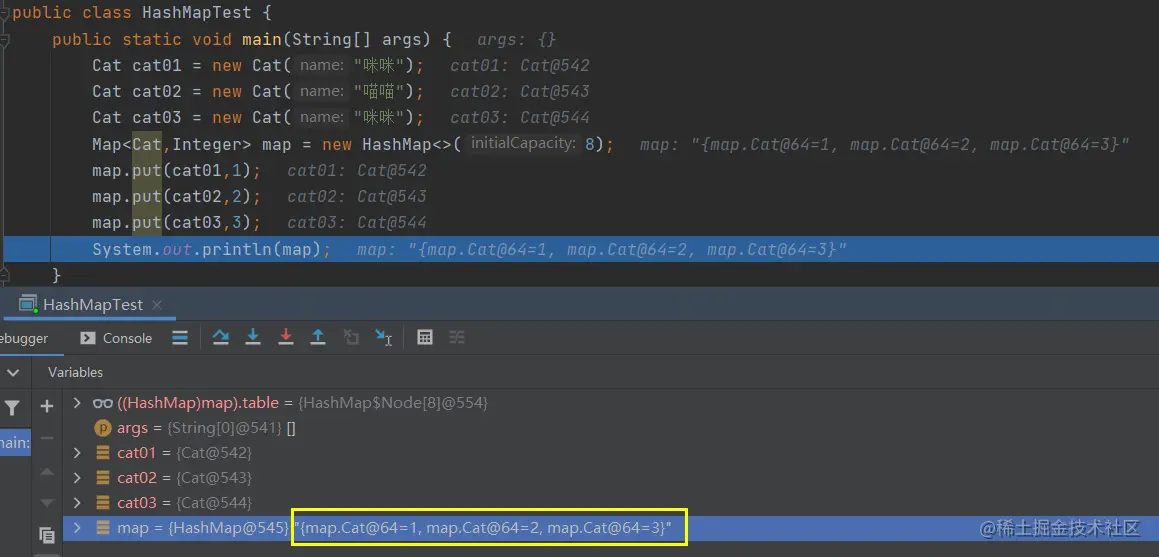Click the map.put(cat03,3) code line
Screen dimensions: 1159x557
coord(176,223)
